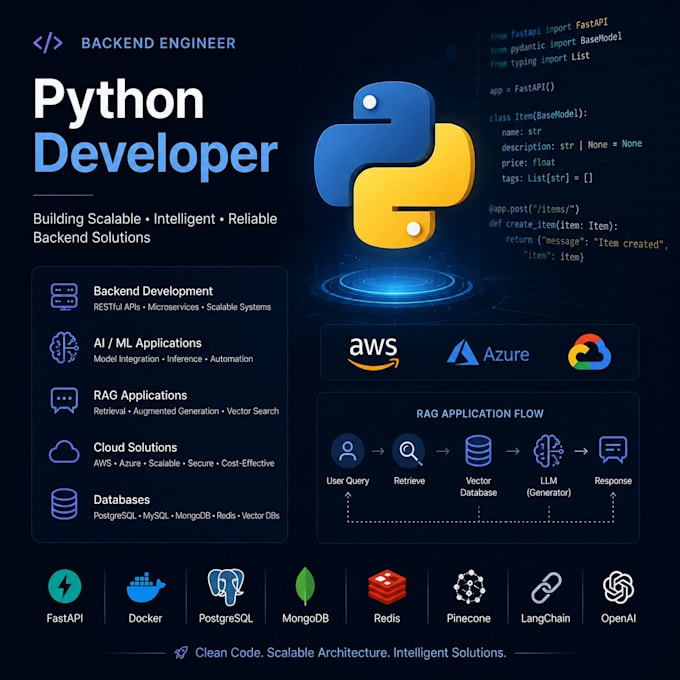680x680 pixels.
Task: Click the AWS logo
Action: click(x=373, y=353)
